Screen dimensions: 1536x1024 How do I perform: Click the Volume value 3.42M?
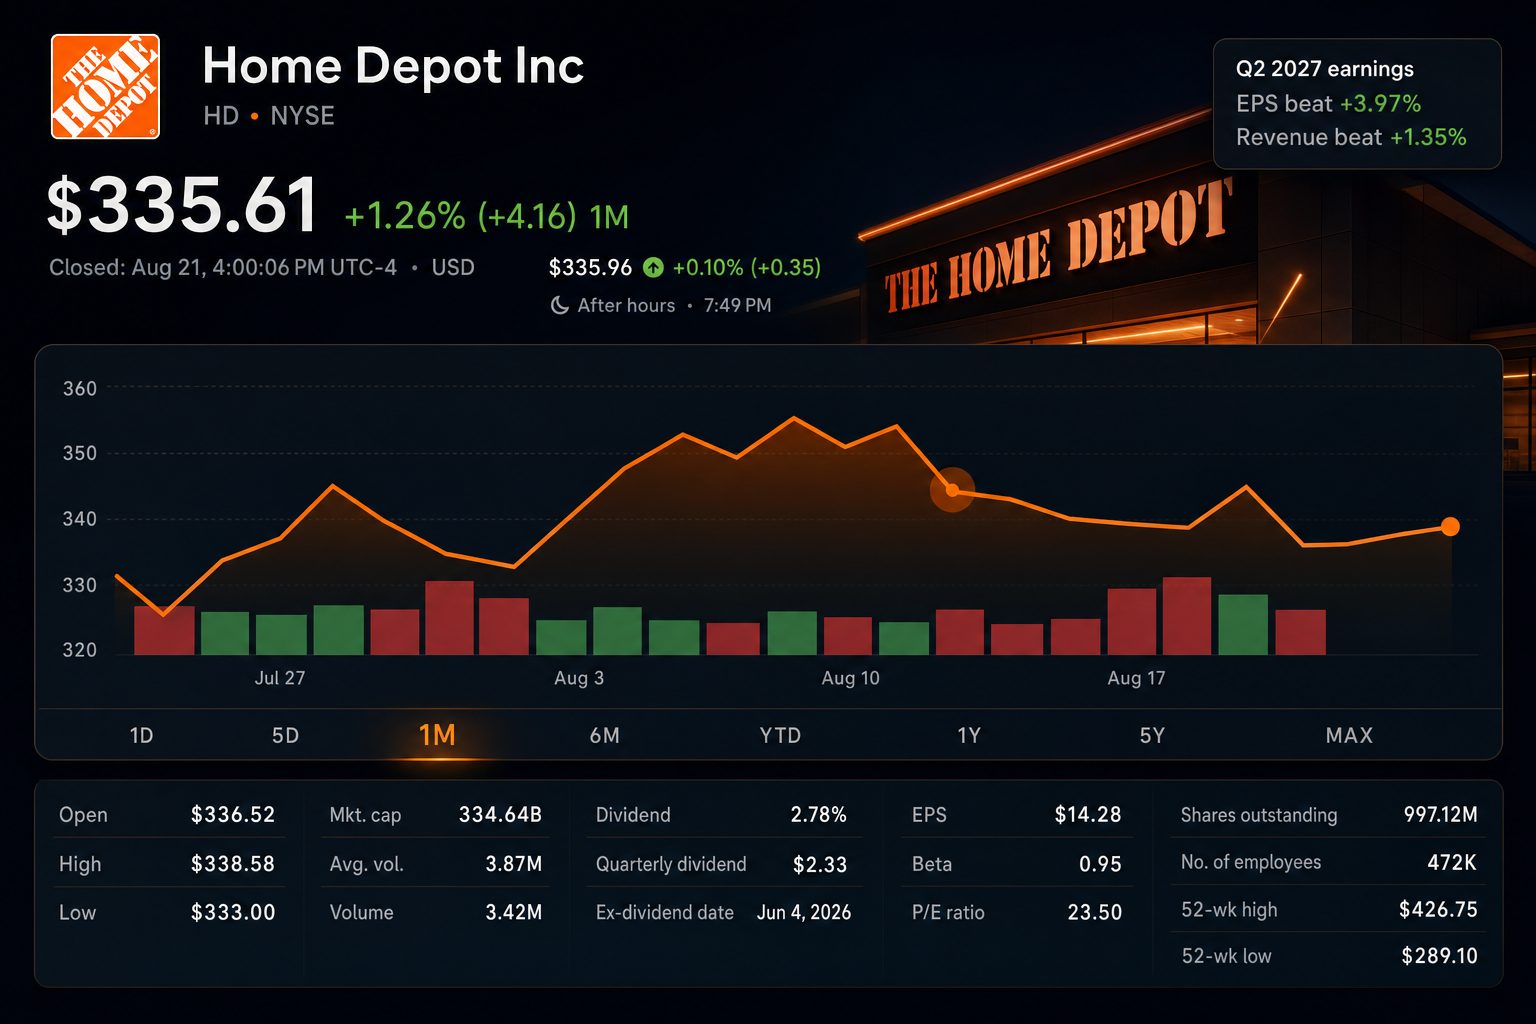513,912
